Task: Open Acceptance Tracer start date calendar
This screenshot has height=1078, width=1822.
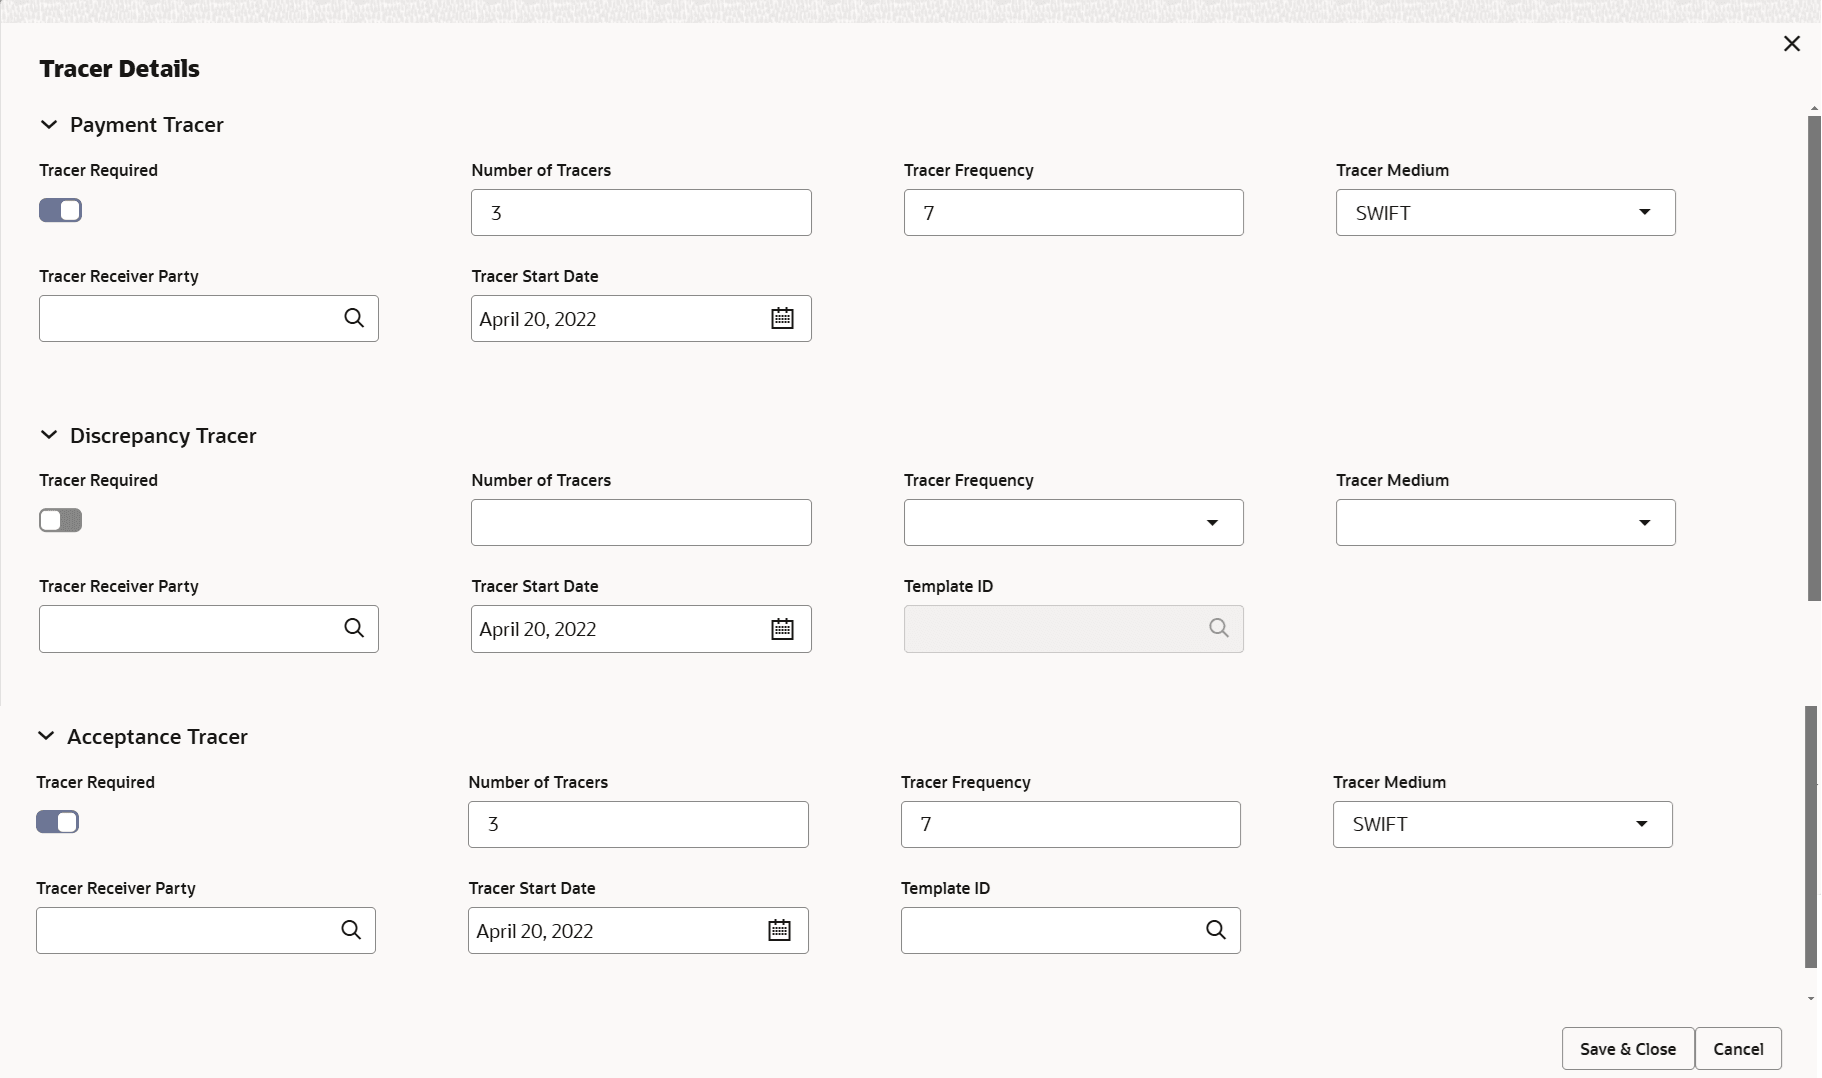Action: coord(779,930)
